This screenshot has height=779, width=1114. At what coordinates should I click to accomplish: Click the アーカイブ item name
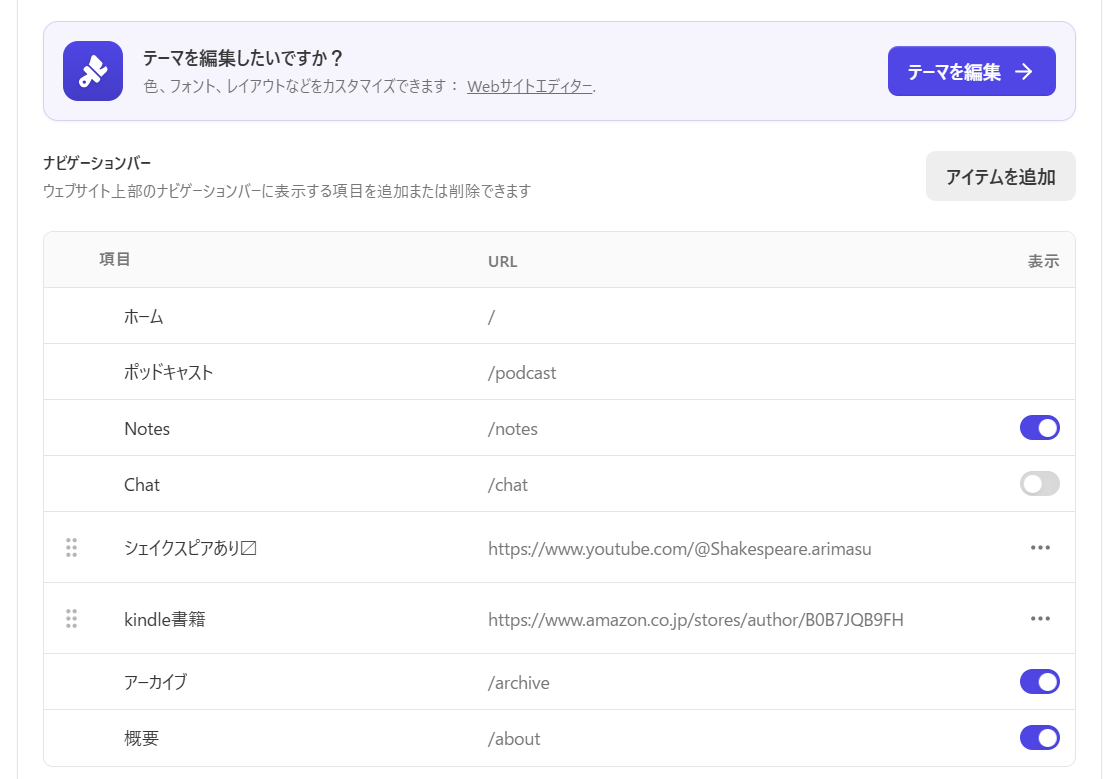tap(156, 682)
